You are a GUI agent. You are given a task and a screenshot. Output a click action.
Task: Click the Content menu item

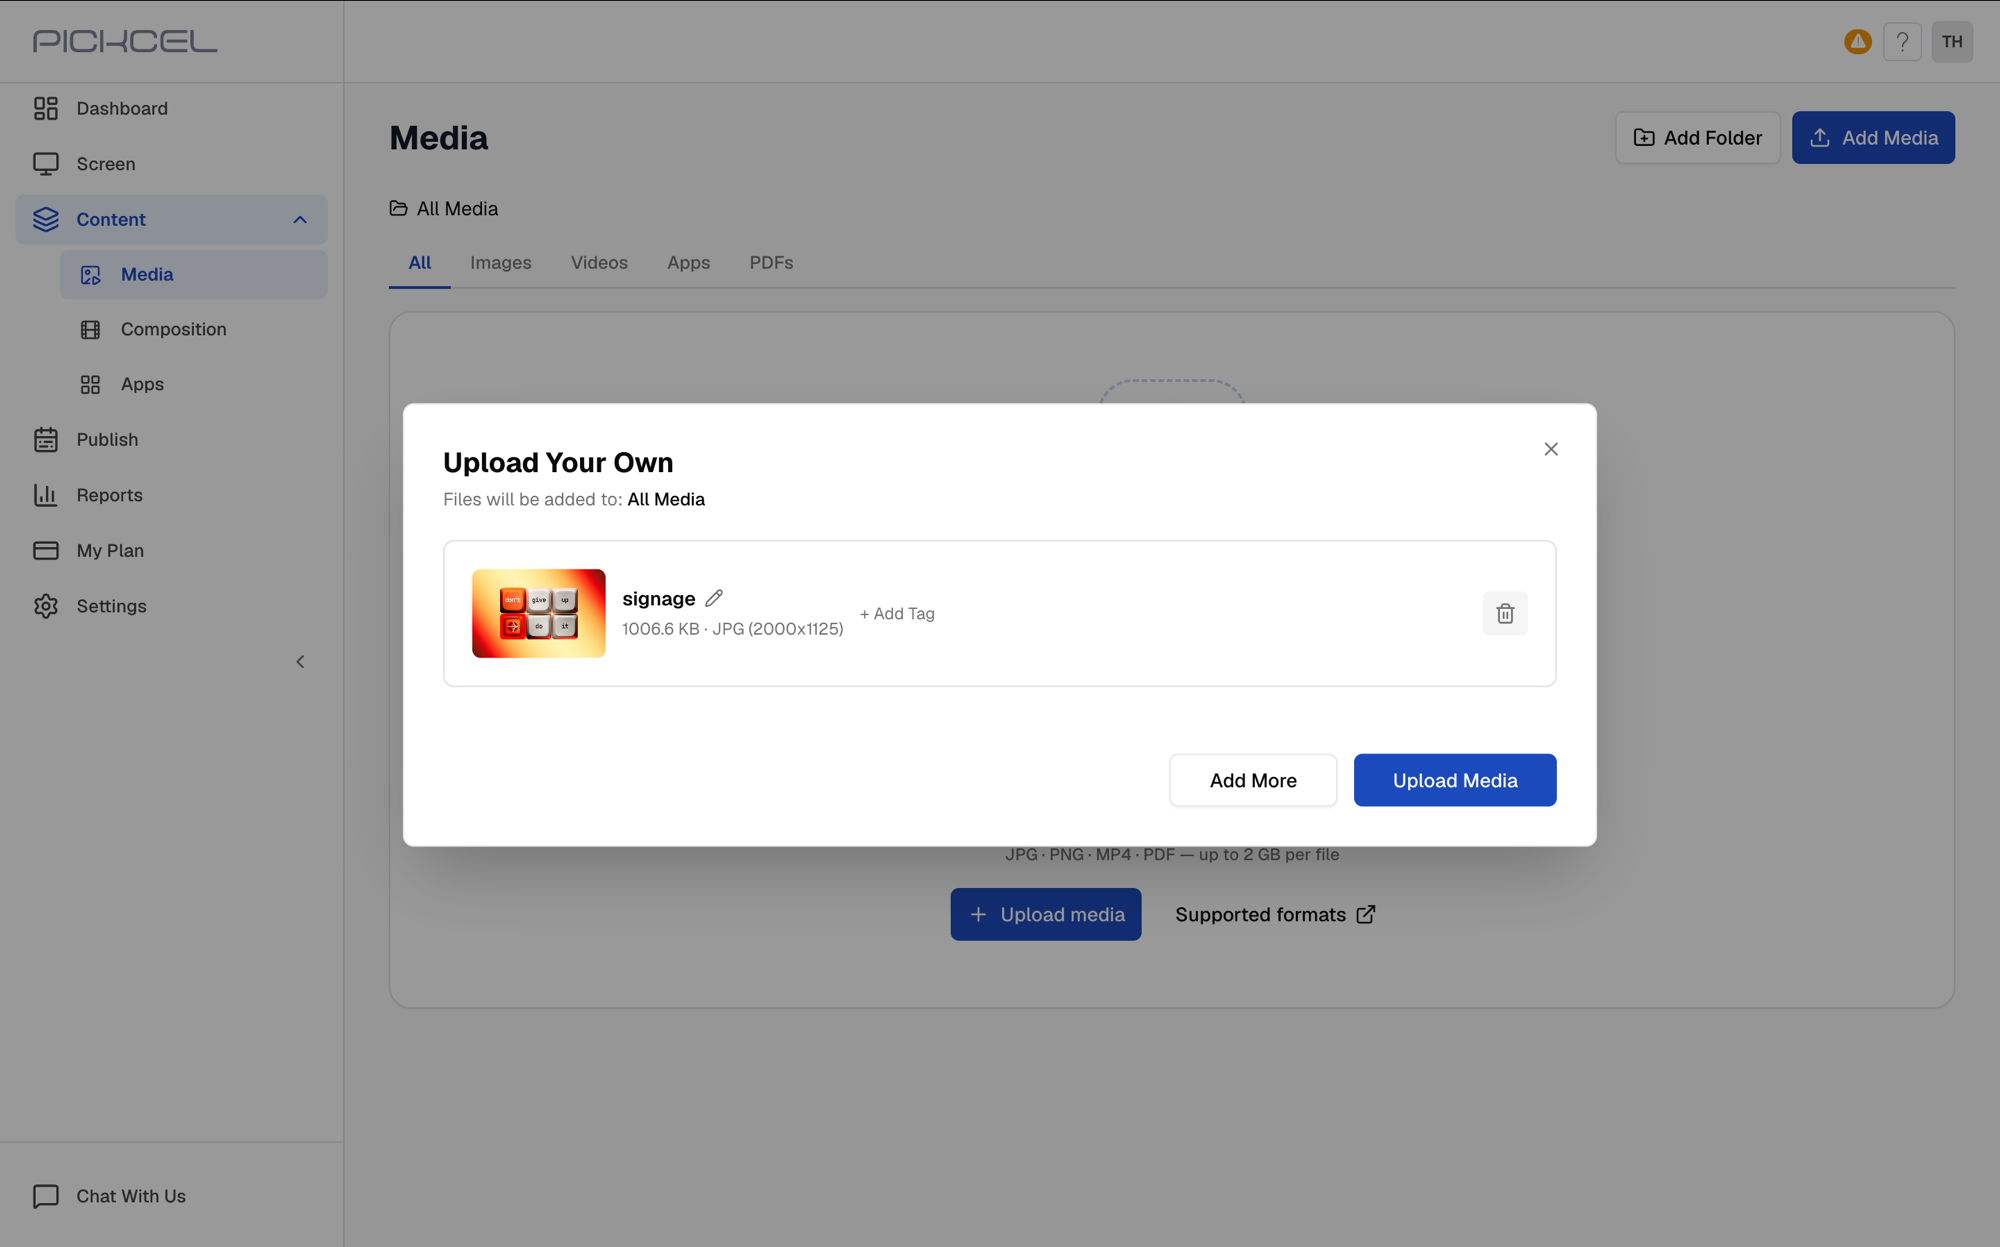pyautogui.click(x=171, y=219)
